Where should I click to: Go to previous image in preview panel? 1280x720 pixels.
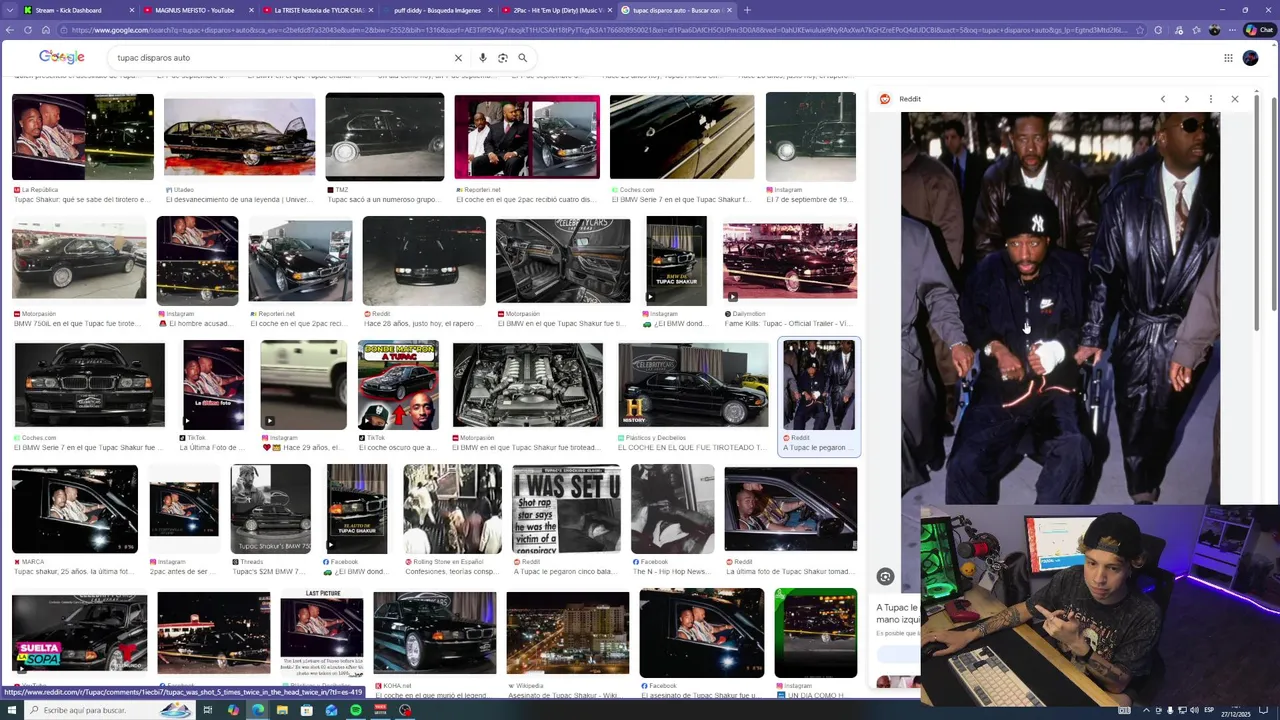(x=1163, y=99)
